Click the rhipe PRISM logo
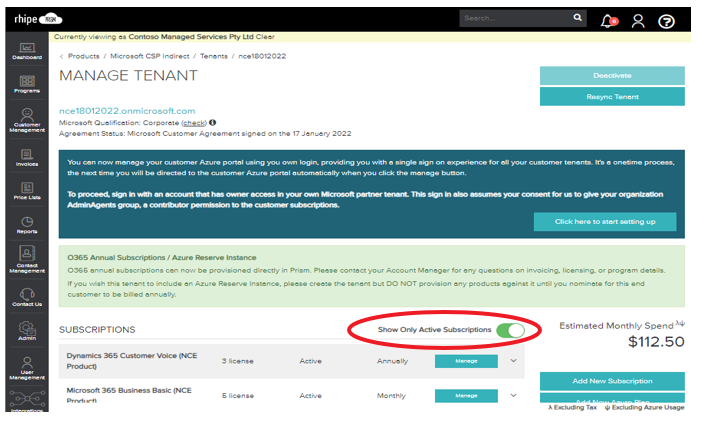 [38, 19]
